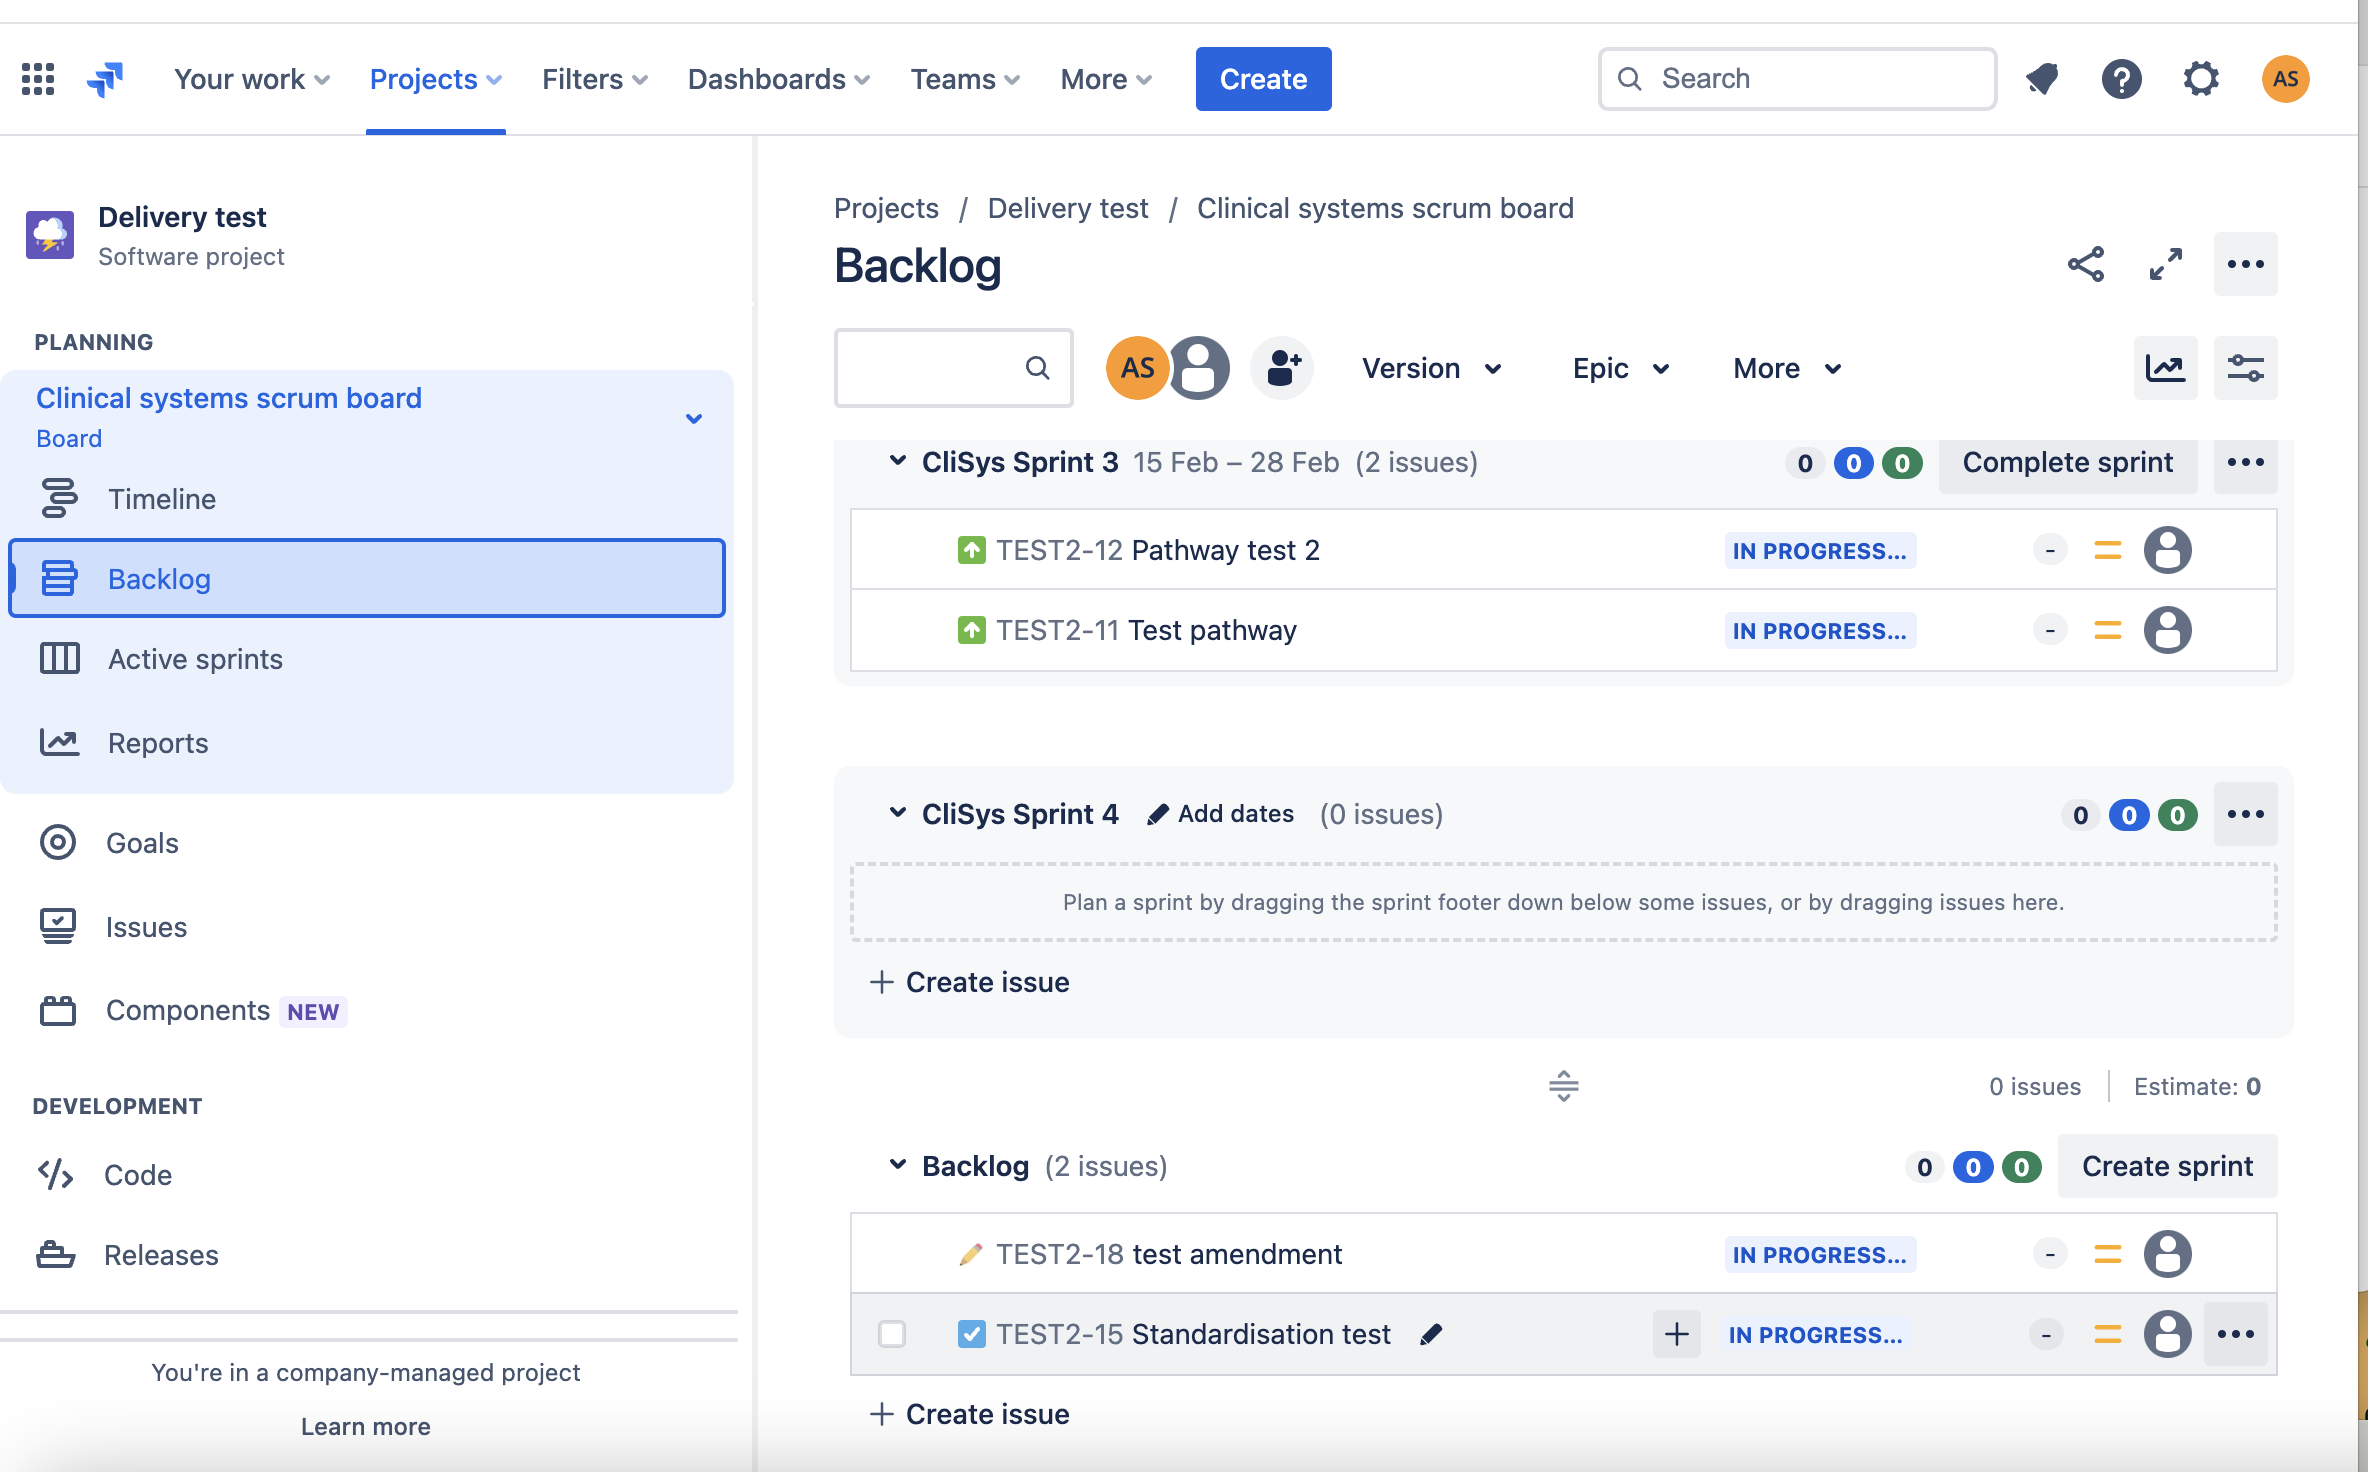Open CliSys Sprint 3 more actions ellipsis
This screenshot has width=2368, height=1472.
[x=2245, y=463]
